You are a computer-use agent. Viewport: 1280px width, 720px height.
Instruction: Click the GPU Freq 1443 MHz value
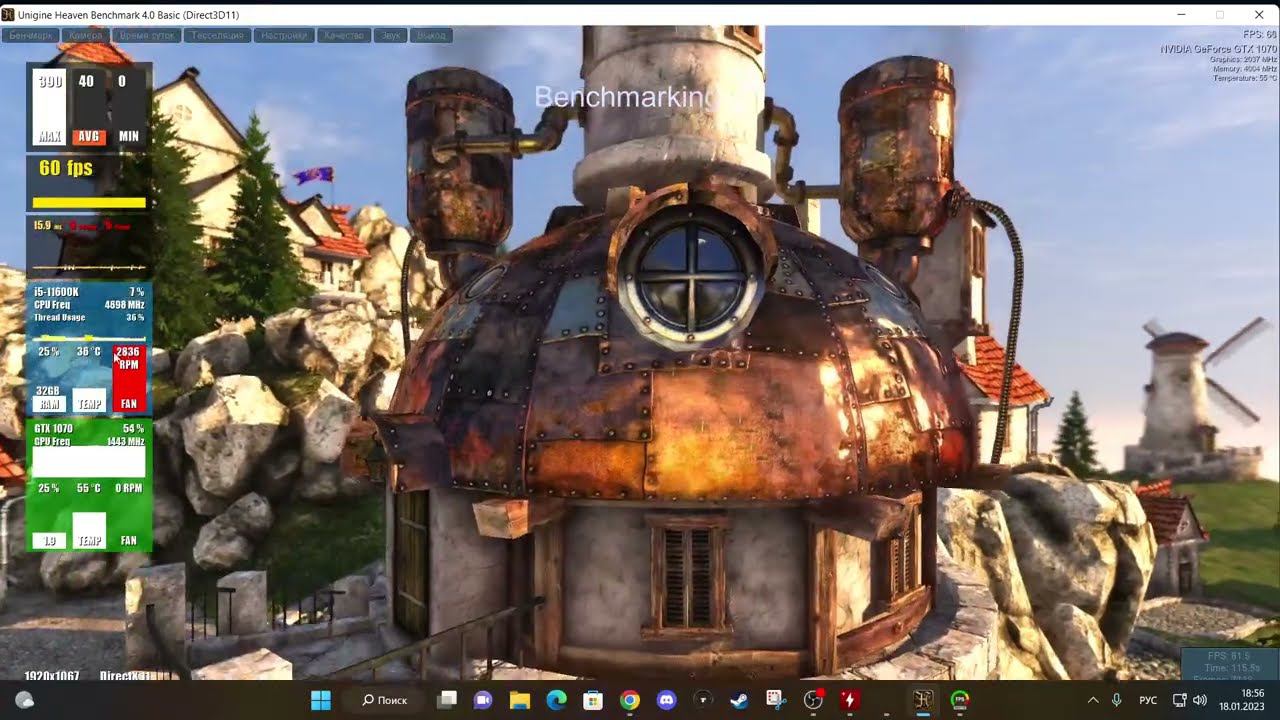pyautogui.click(x=125, y=441)
